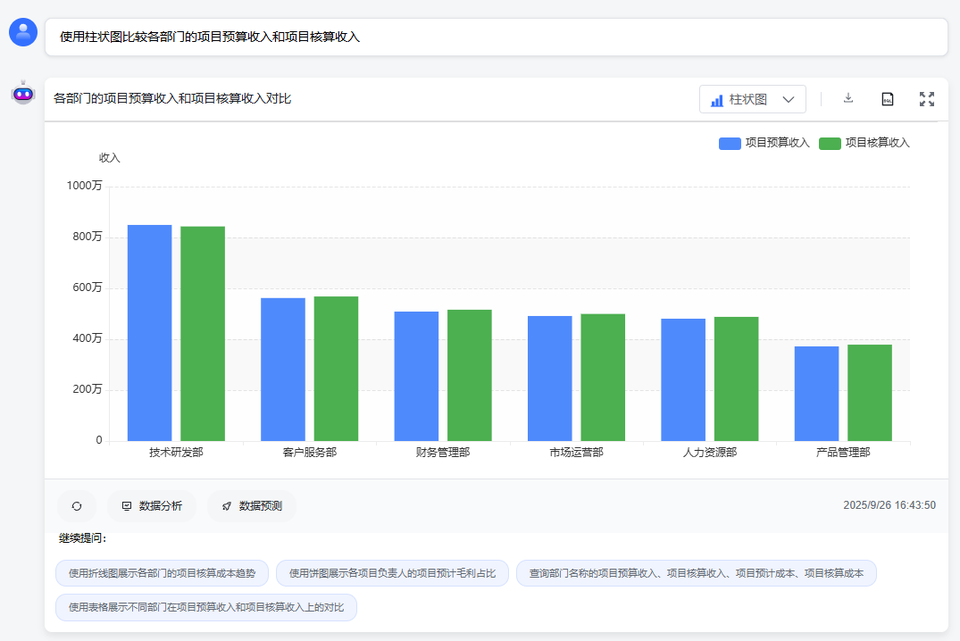The width and height of the screenshot is (960, 641).
Task: Click the 技术研发部 axis label
Action: pos(176,452)
